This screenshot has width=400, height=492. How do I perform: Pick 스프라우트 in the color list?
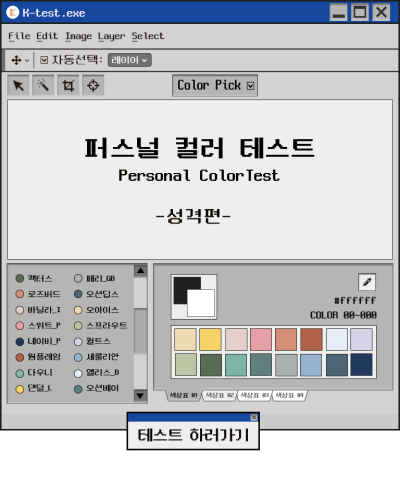pyautogui.click(x=100, y=325)
